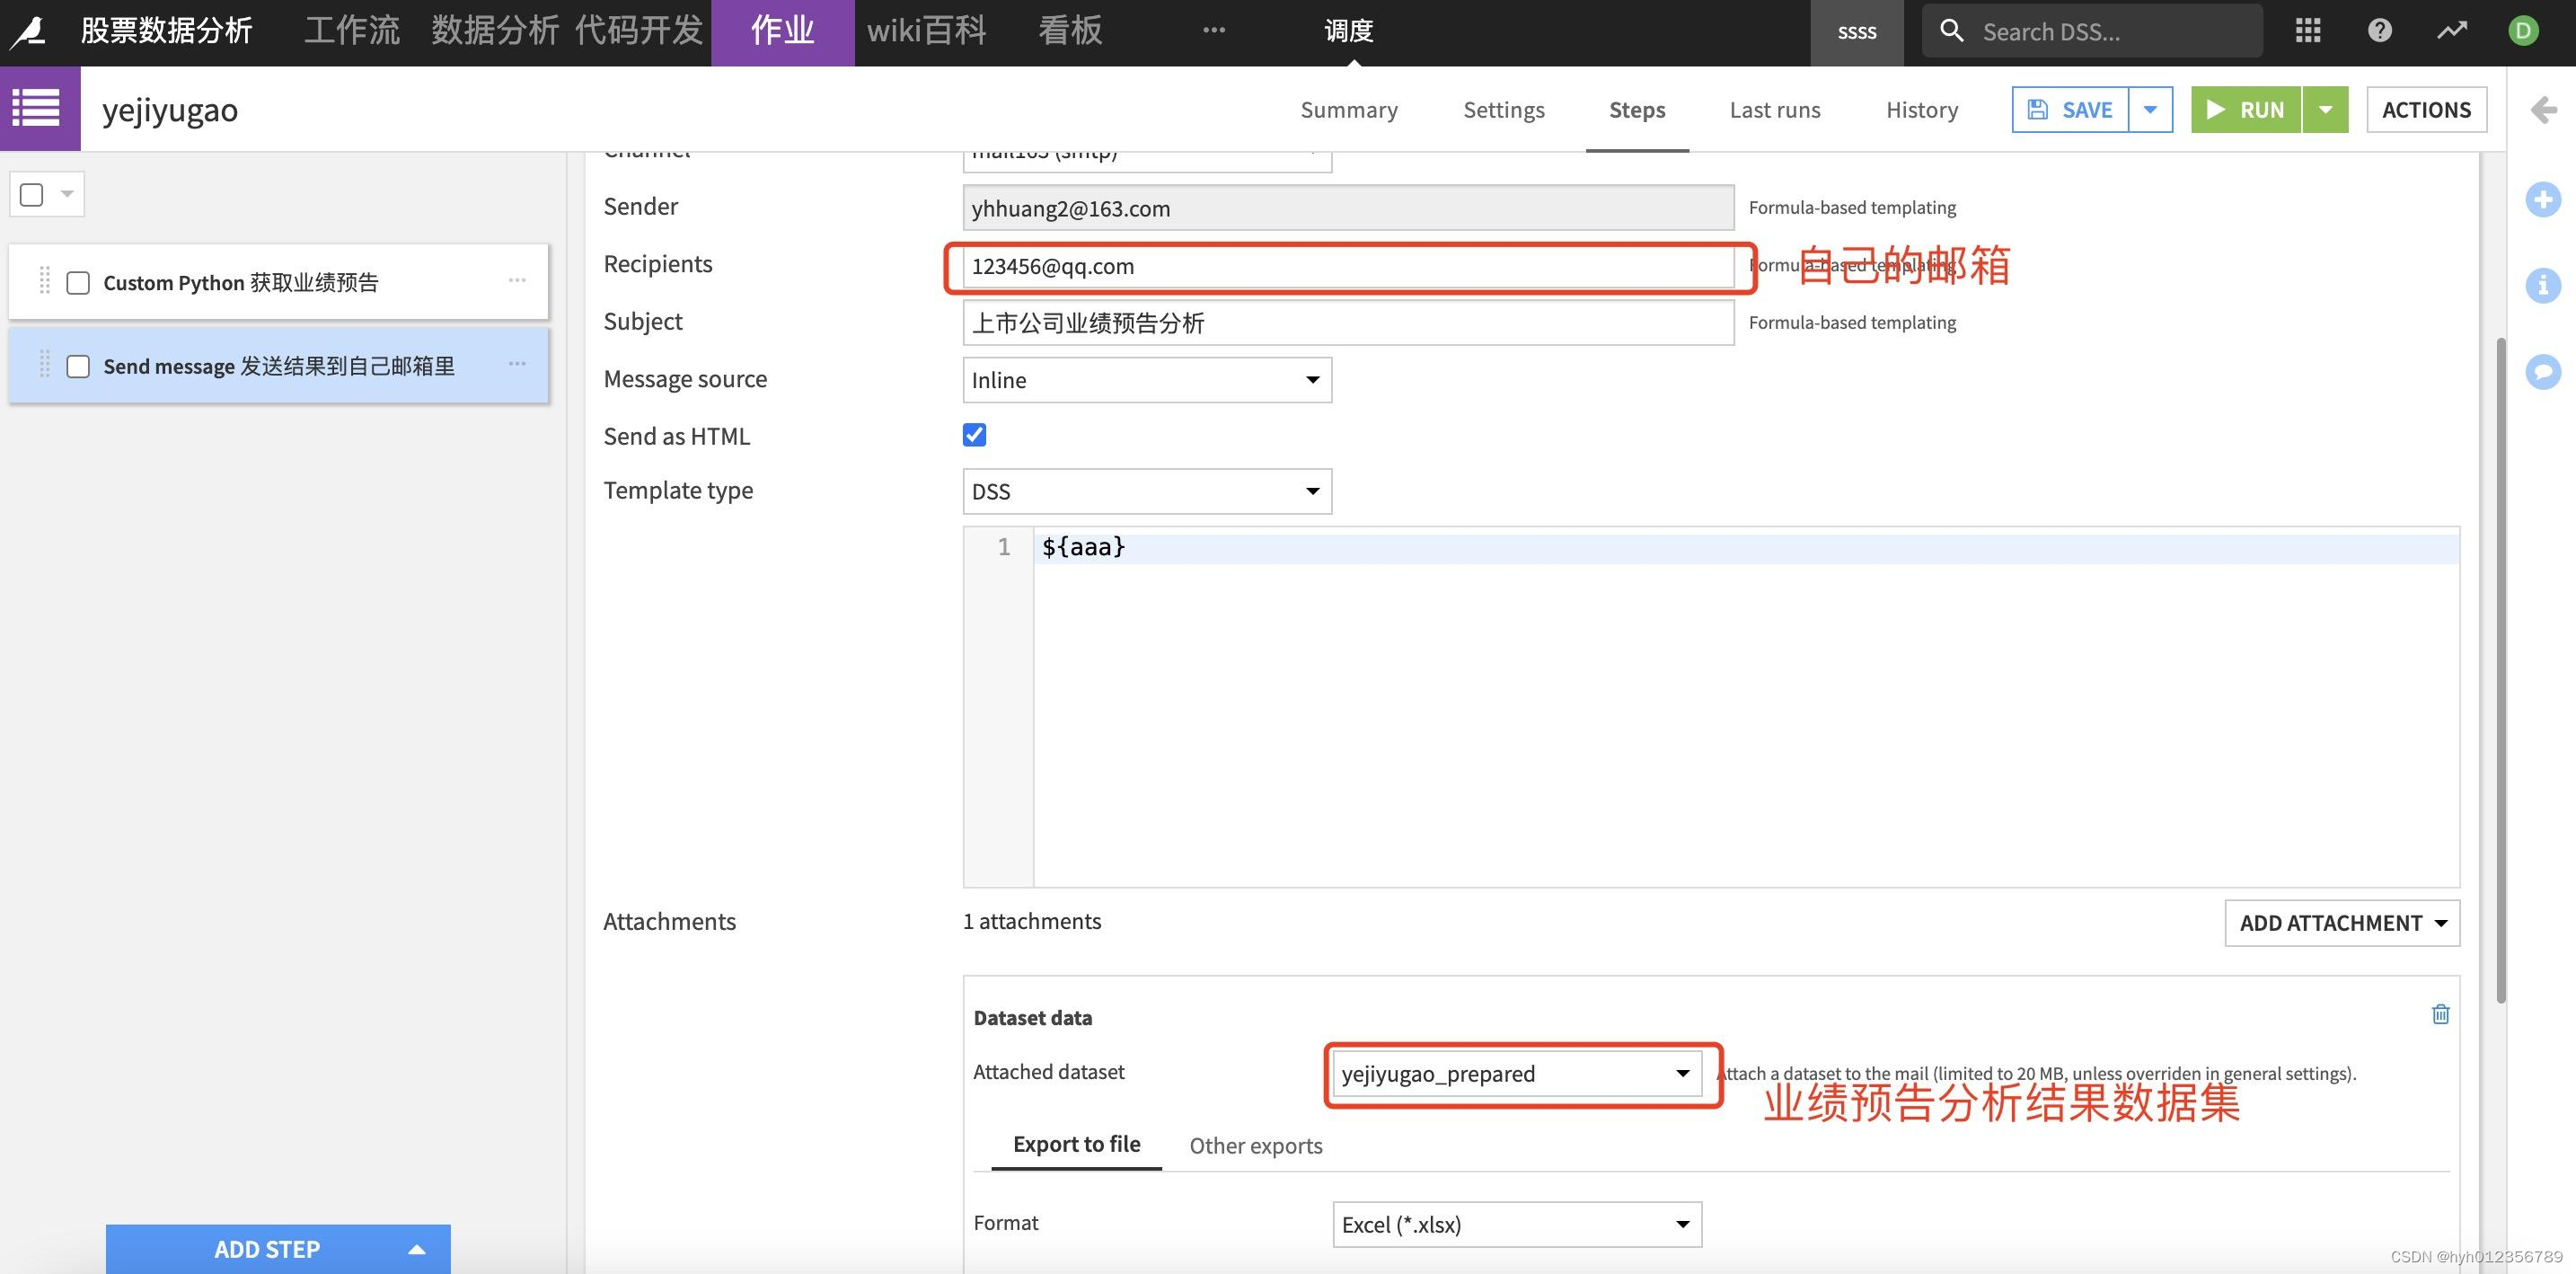Open the info panel icon on right sidebar
This screenshot has width=2576, height=1274.
(2543, 285)
